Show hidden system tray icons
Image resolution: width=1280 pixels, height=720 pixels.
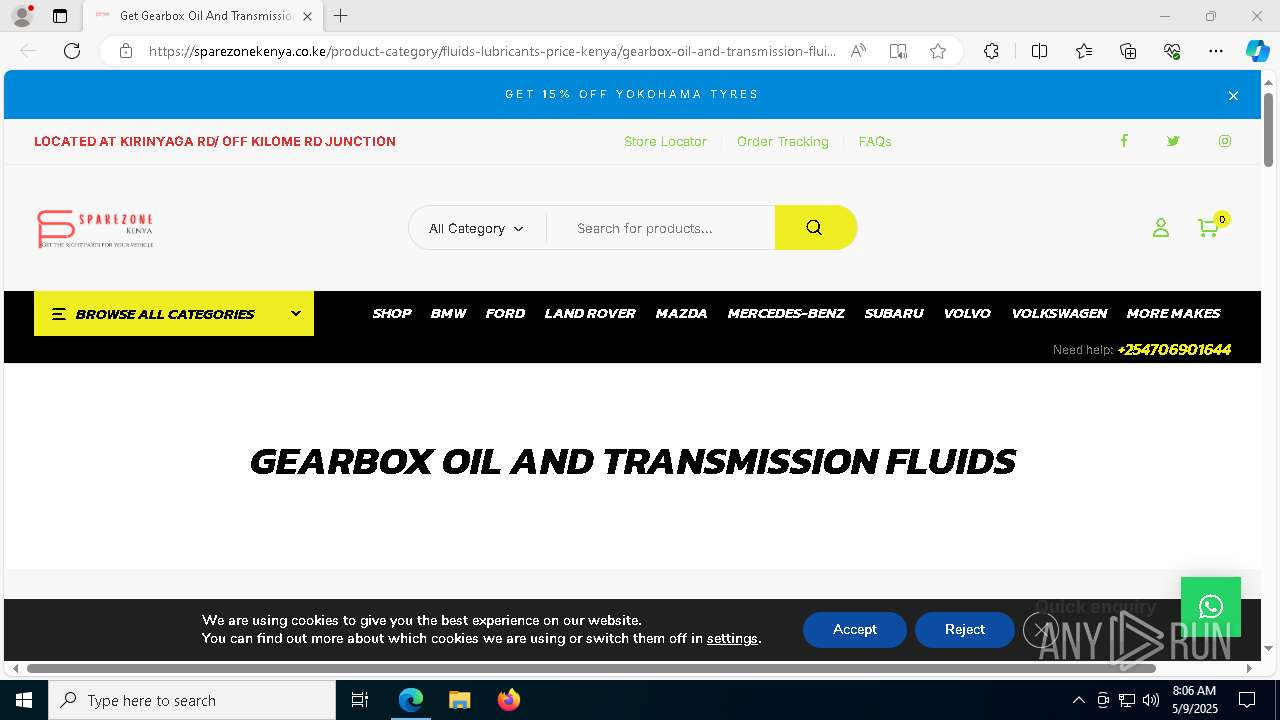[x=1078, y=700]
